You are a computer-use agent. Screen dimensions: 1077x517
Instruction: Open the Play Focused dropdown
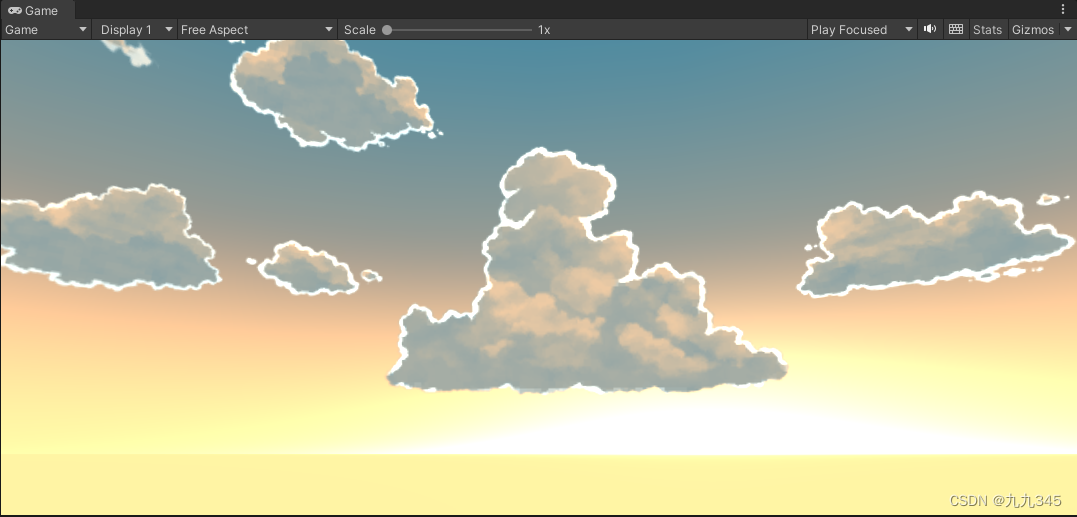tap(862, 30)
